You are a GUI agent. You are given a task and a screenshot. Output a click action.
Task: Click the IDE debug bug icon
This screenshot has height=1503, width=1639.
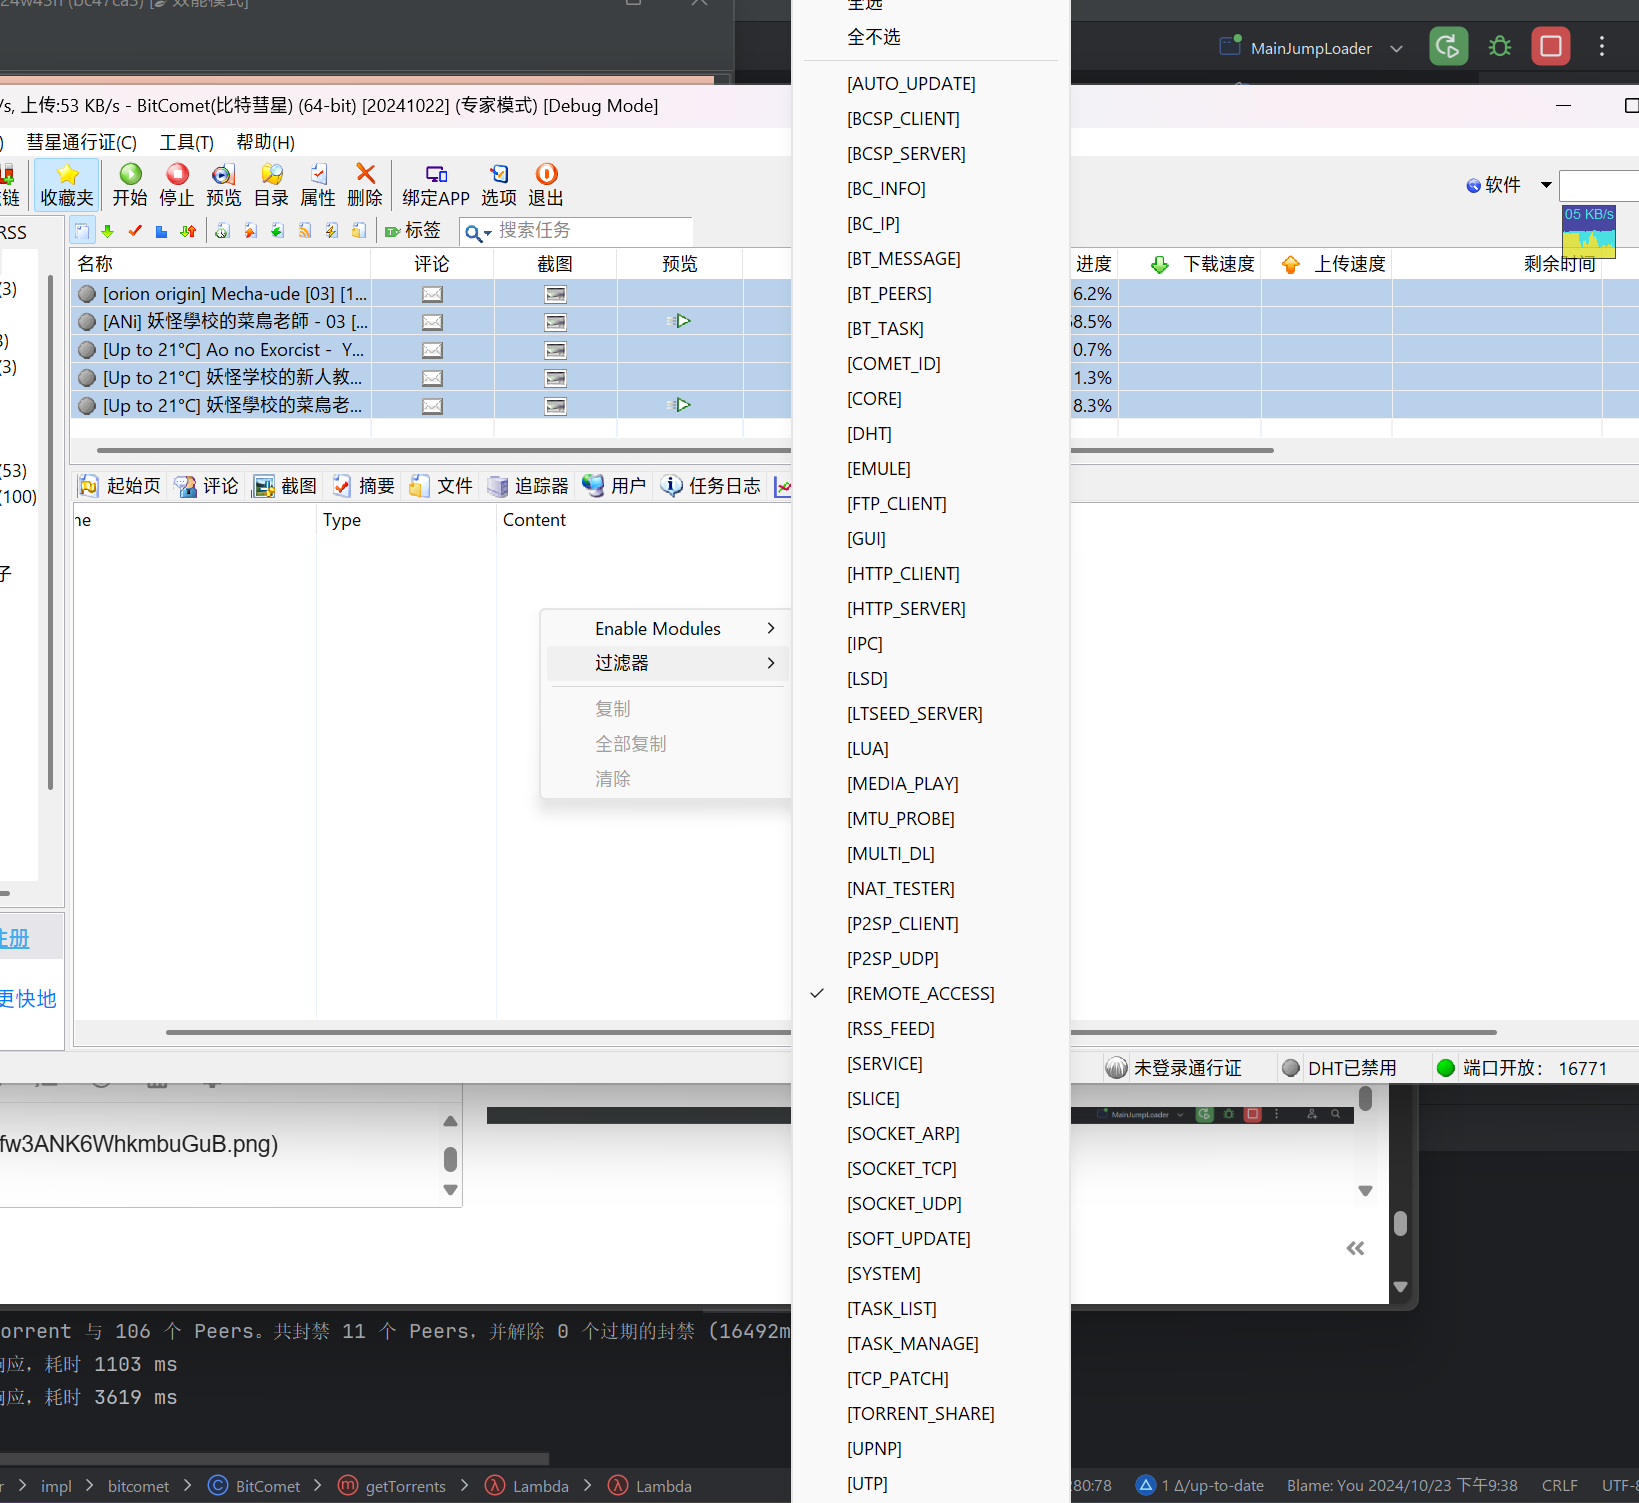click(x=1500, y=46)
